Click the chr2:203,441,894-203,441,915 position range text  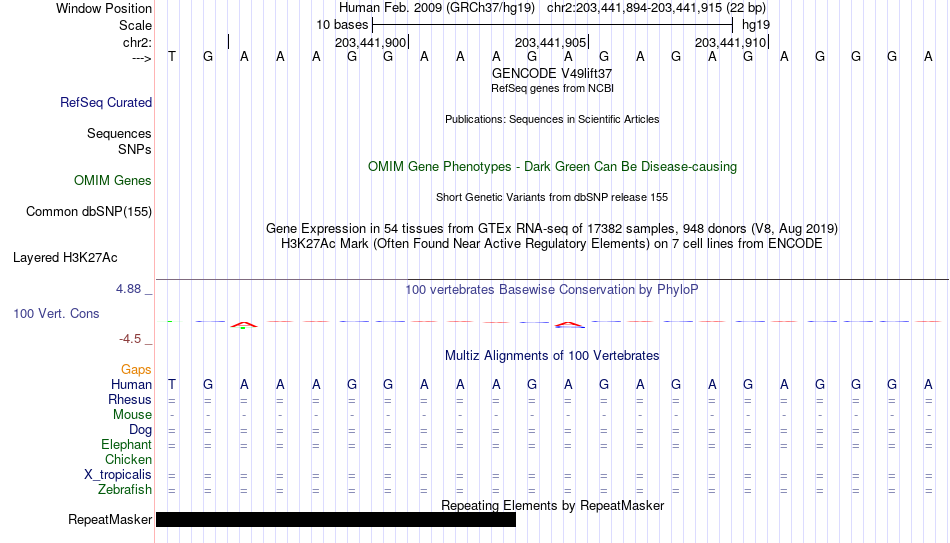656,8
